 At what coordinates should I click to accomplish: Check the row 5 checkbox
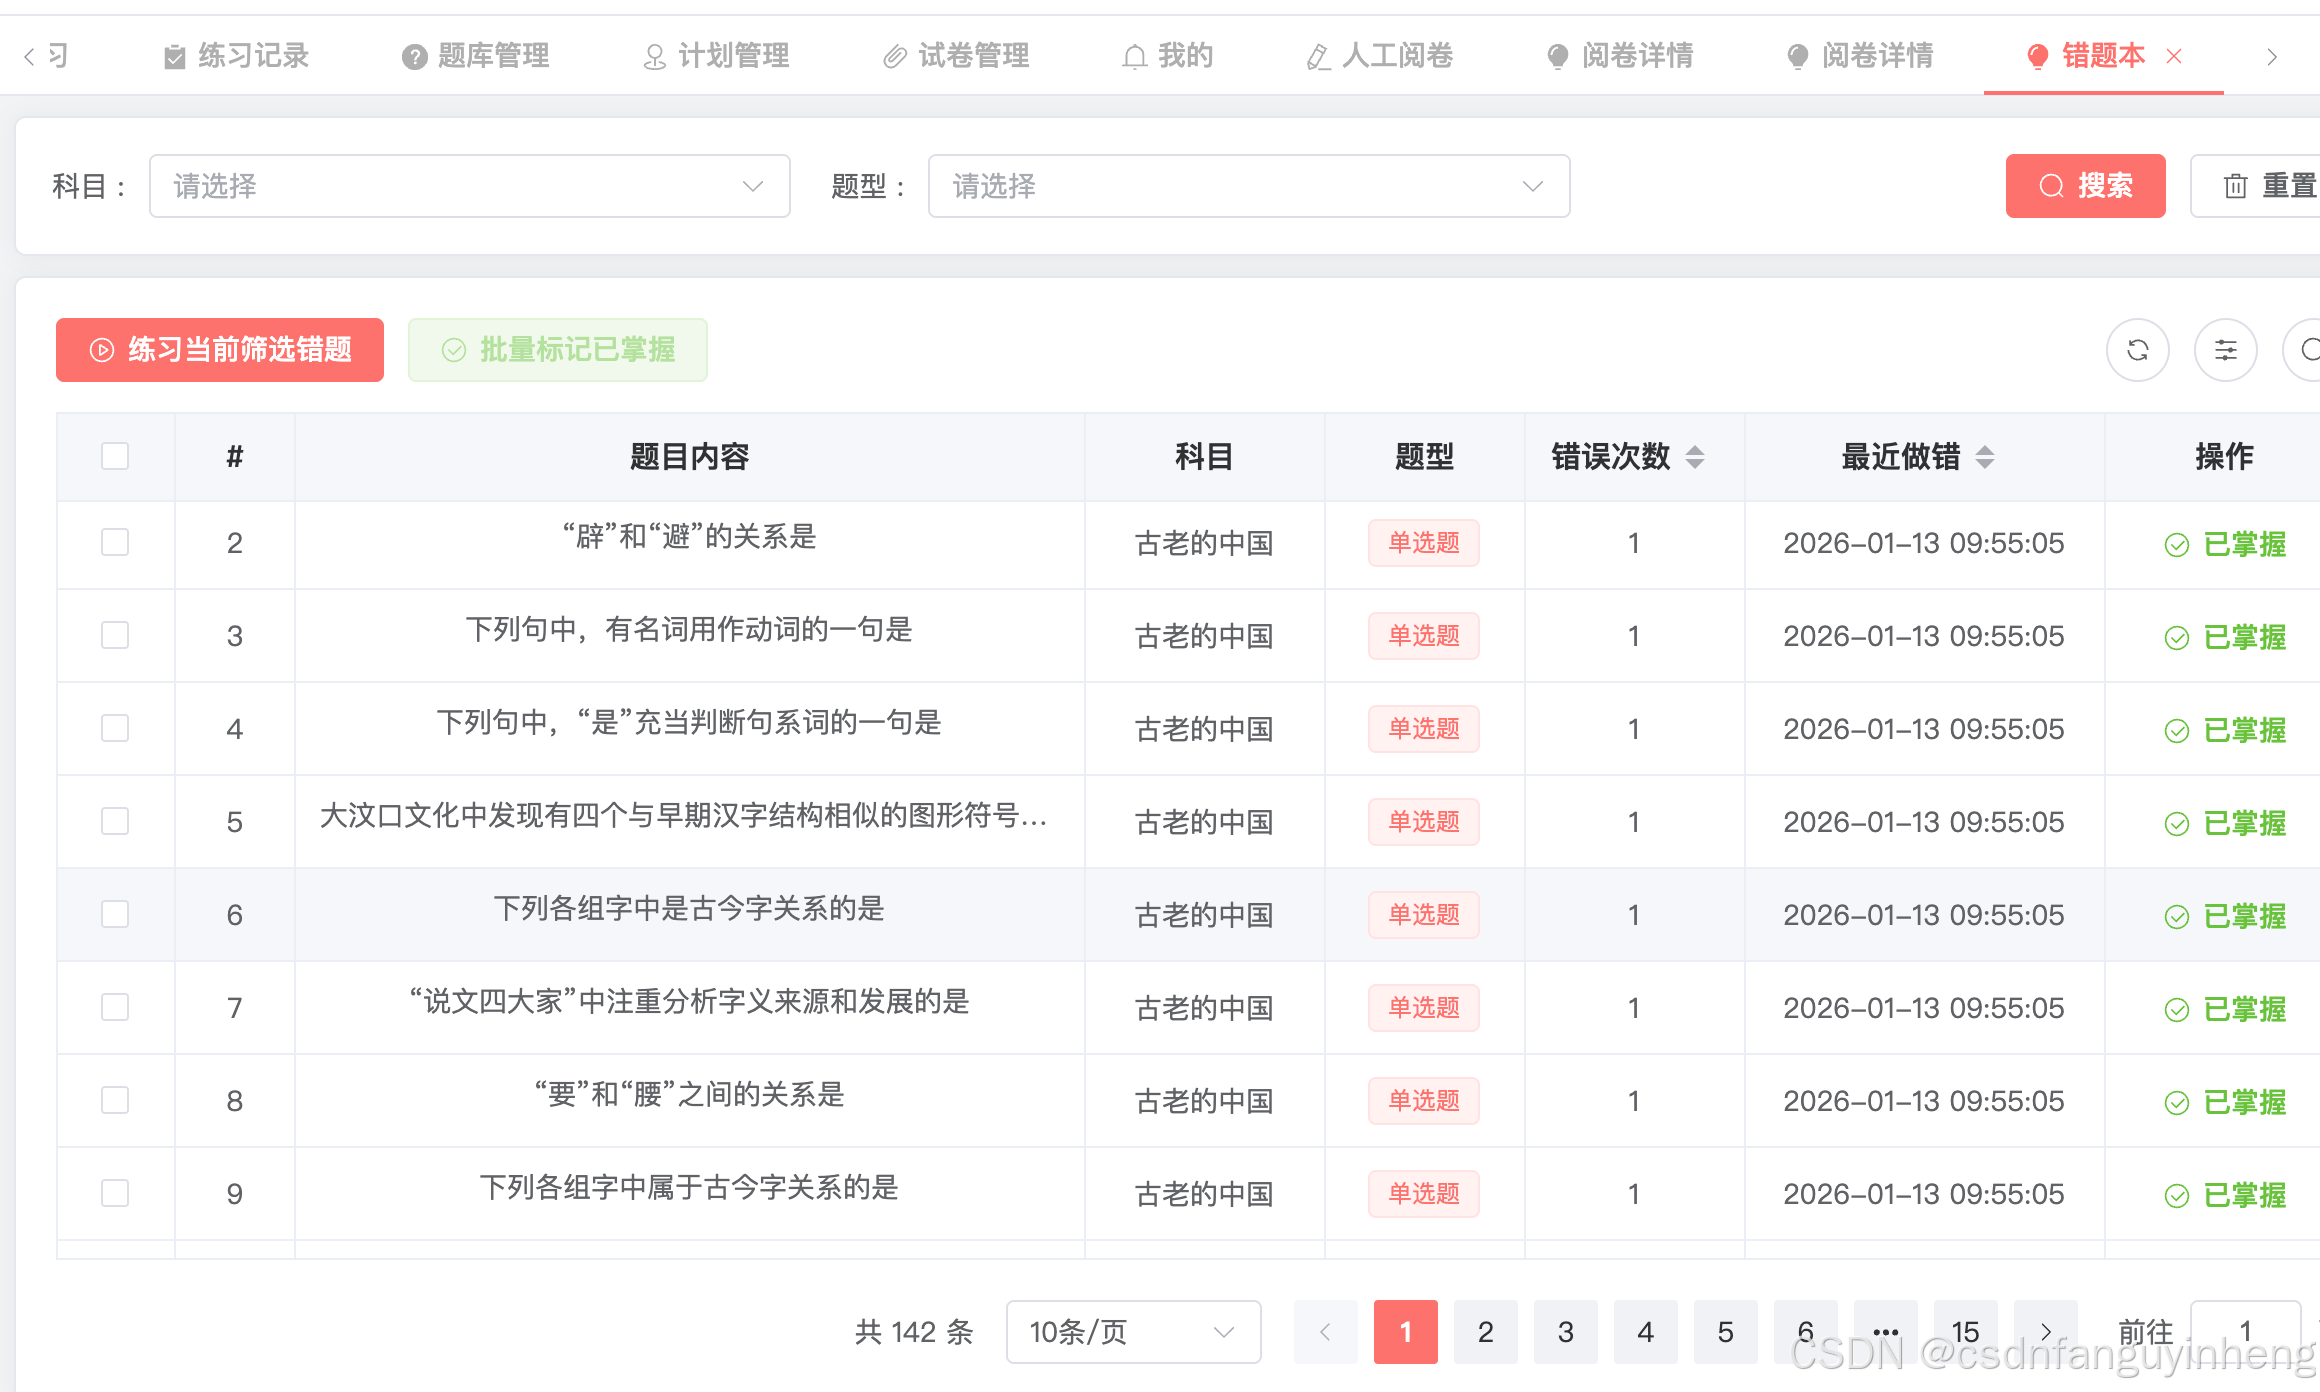pyautogui.click(x=115, y=821)
